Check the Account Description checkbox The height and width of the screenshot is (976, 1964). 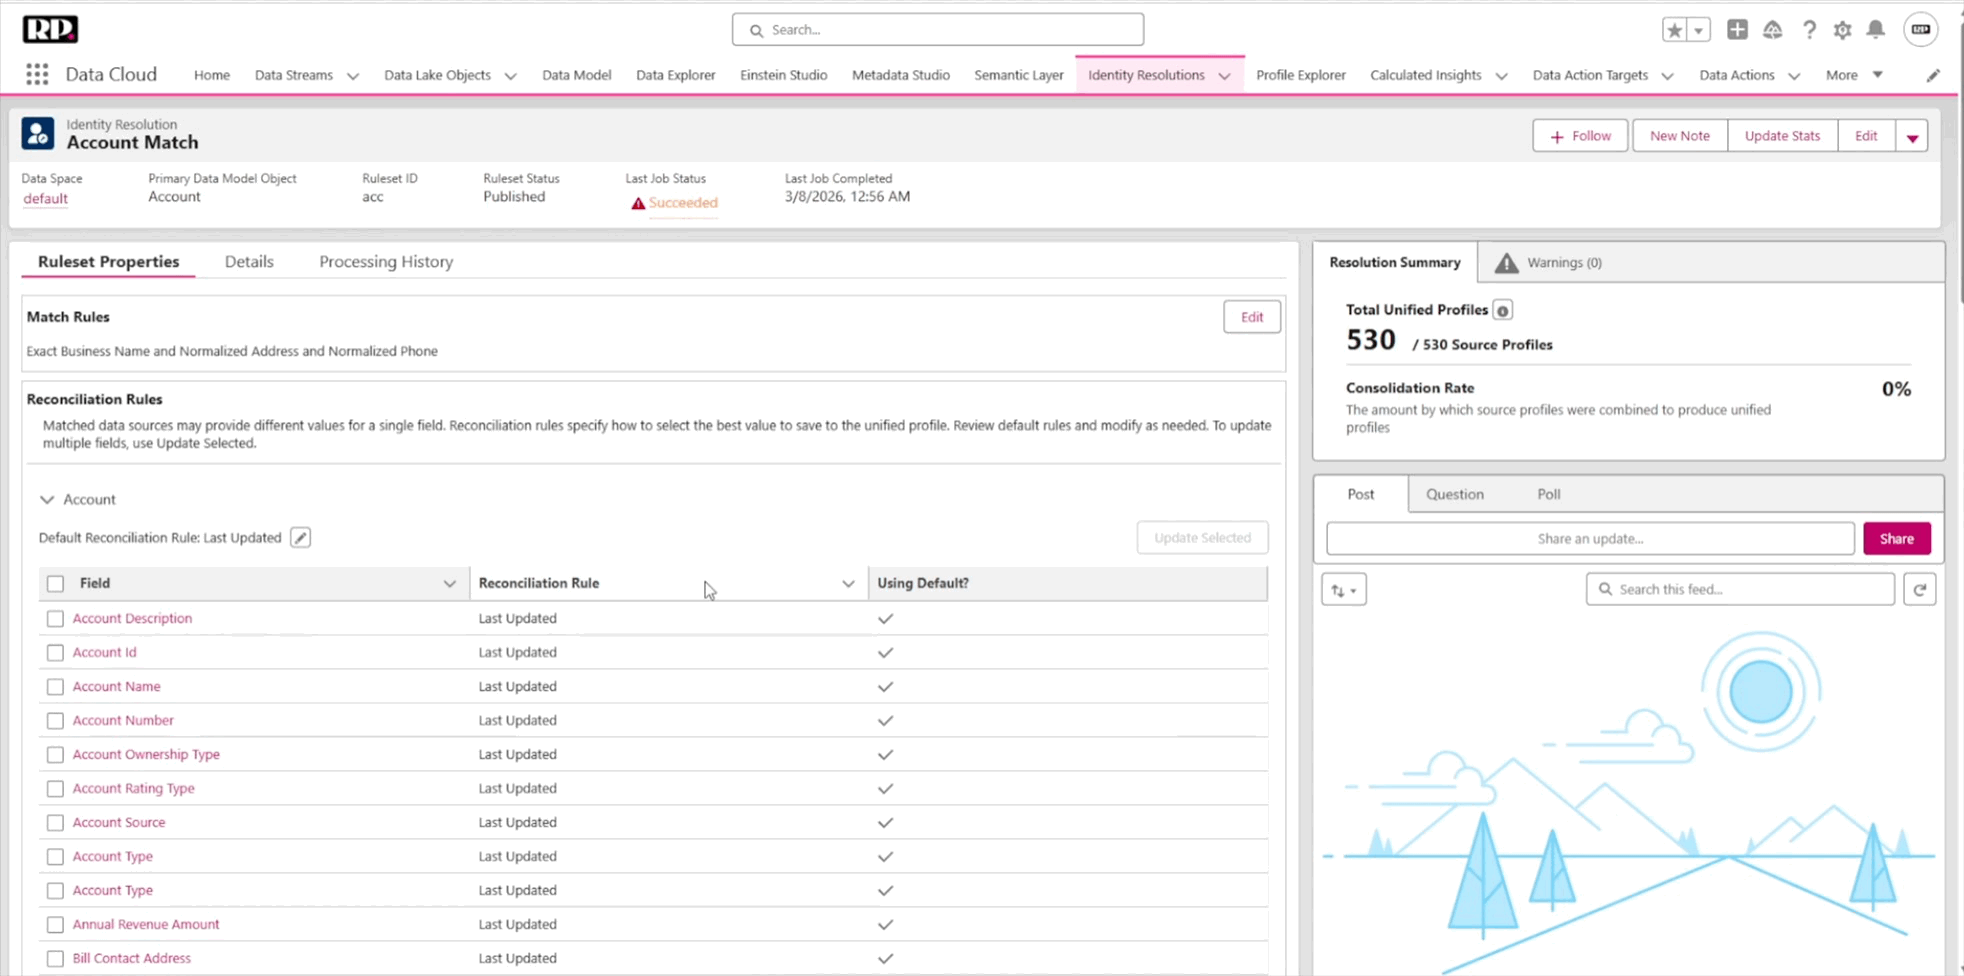[55, 619]
